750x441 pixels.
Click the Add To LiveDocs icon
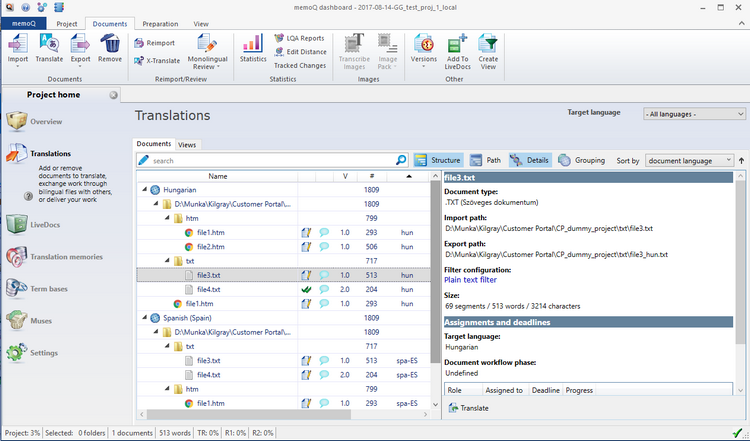tap(457, 45)
